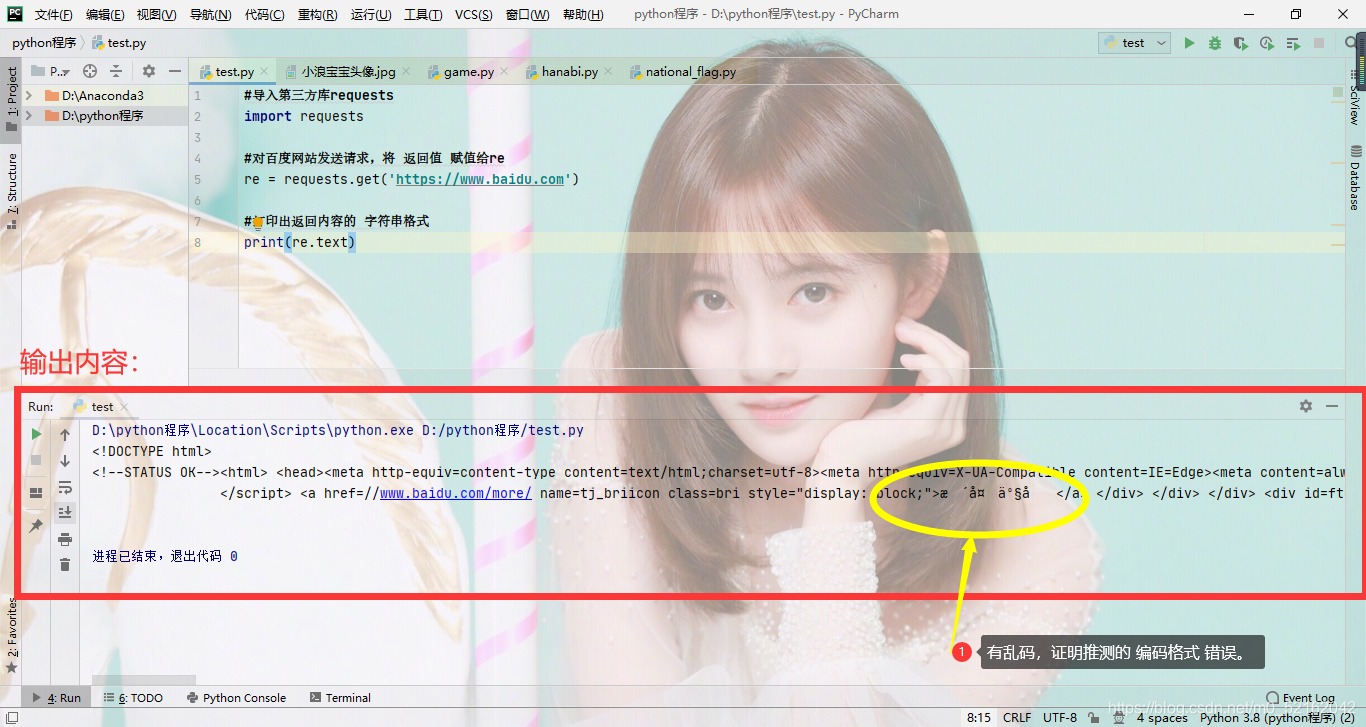Screen dimensions: 1366x727
Task: Click the top toolbar stop button
Action: click(1319, 43)
